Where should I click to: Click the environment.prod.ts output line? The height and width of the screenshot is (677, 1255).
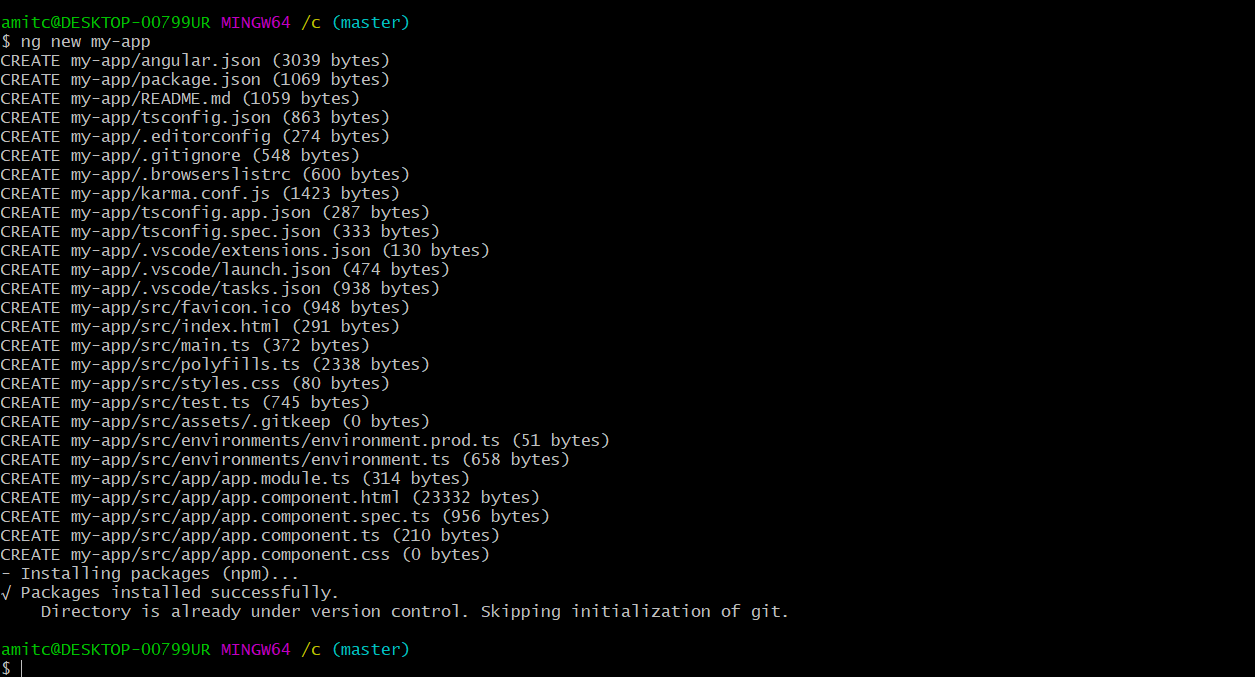pos(305,440)
